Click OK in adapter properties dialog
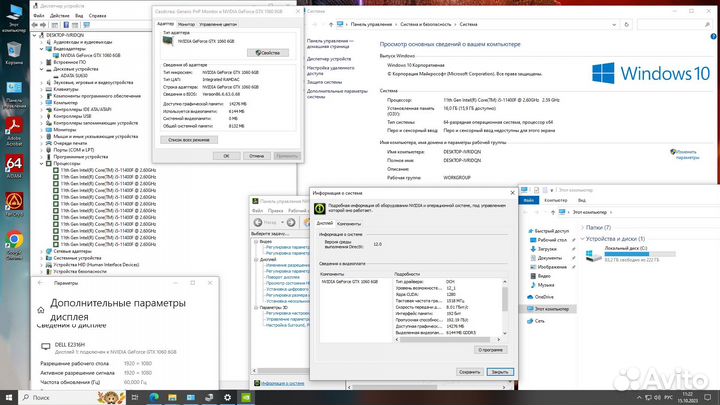720x405 pixels. (x=226, y=156)
